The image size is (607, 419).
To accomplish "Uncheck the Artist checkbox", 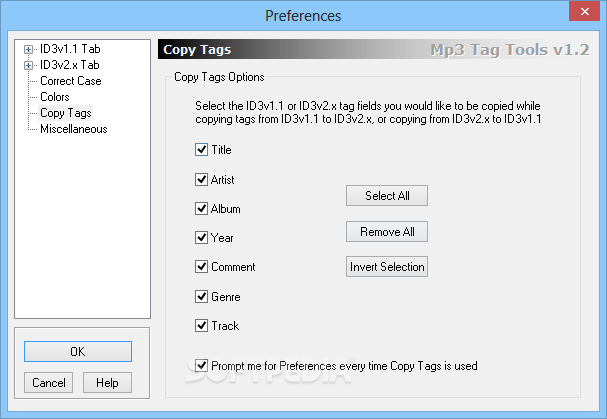I will (201, 179).
